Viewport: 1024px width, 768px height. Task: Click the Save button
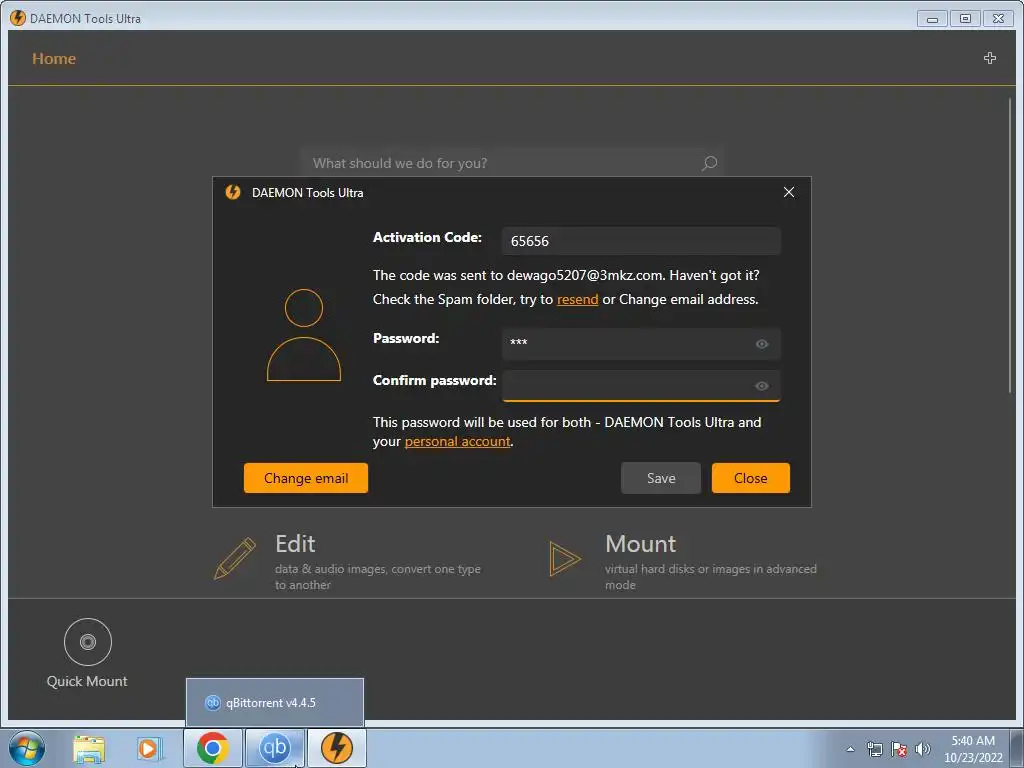pos(661,478)
